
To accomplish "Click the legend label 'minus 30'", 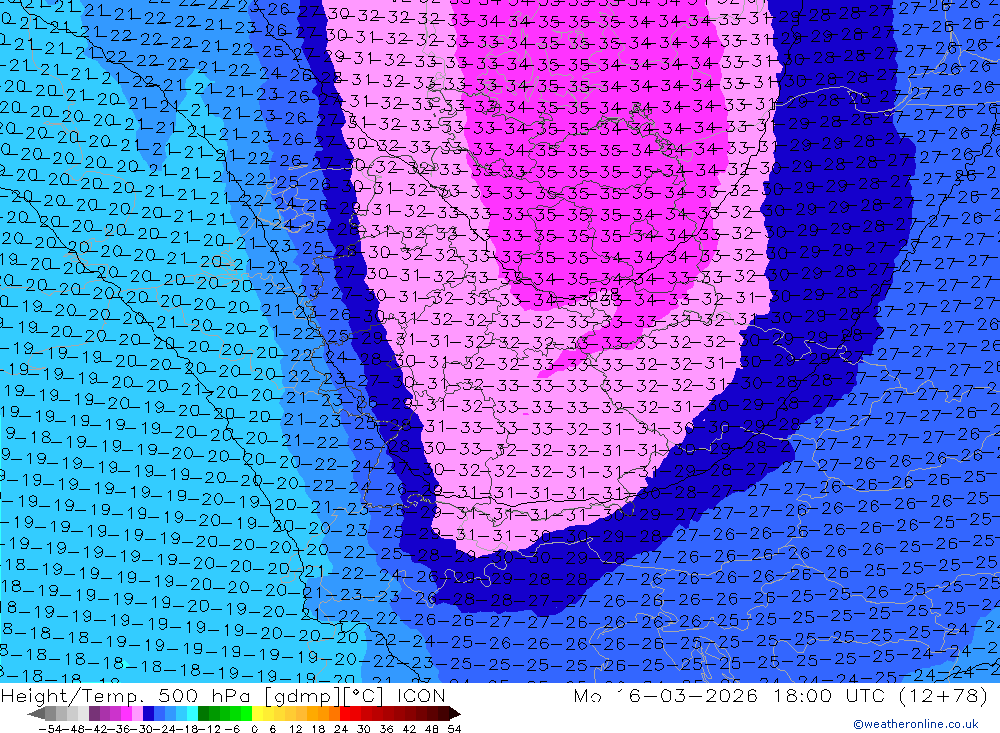I will point(144,729).
